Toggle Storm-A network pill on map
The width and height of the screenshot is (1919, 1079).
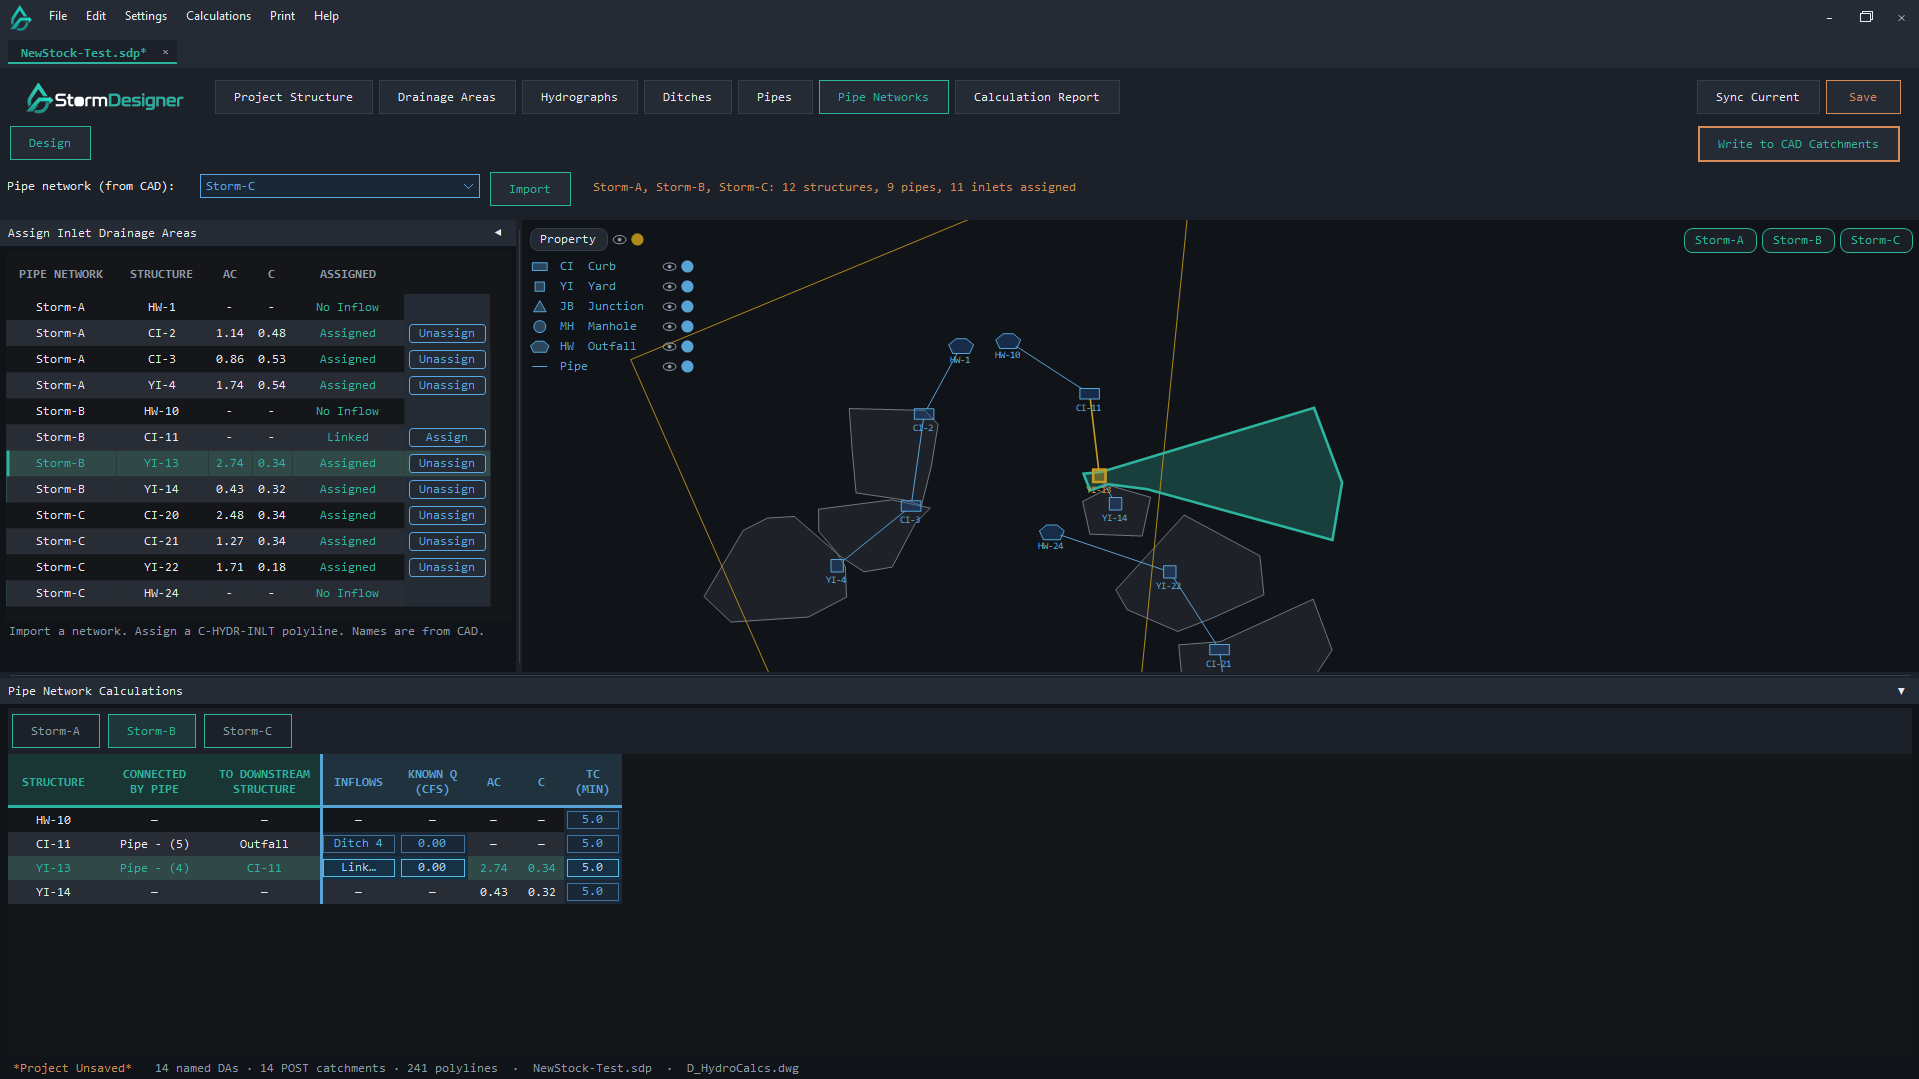pos(1720,241)
